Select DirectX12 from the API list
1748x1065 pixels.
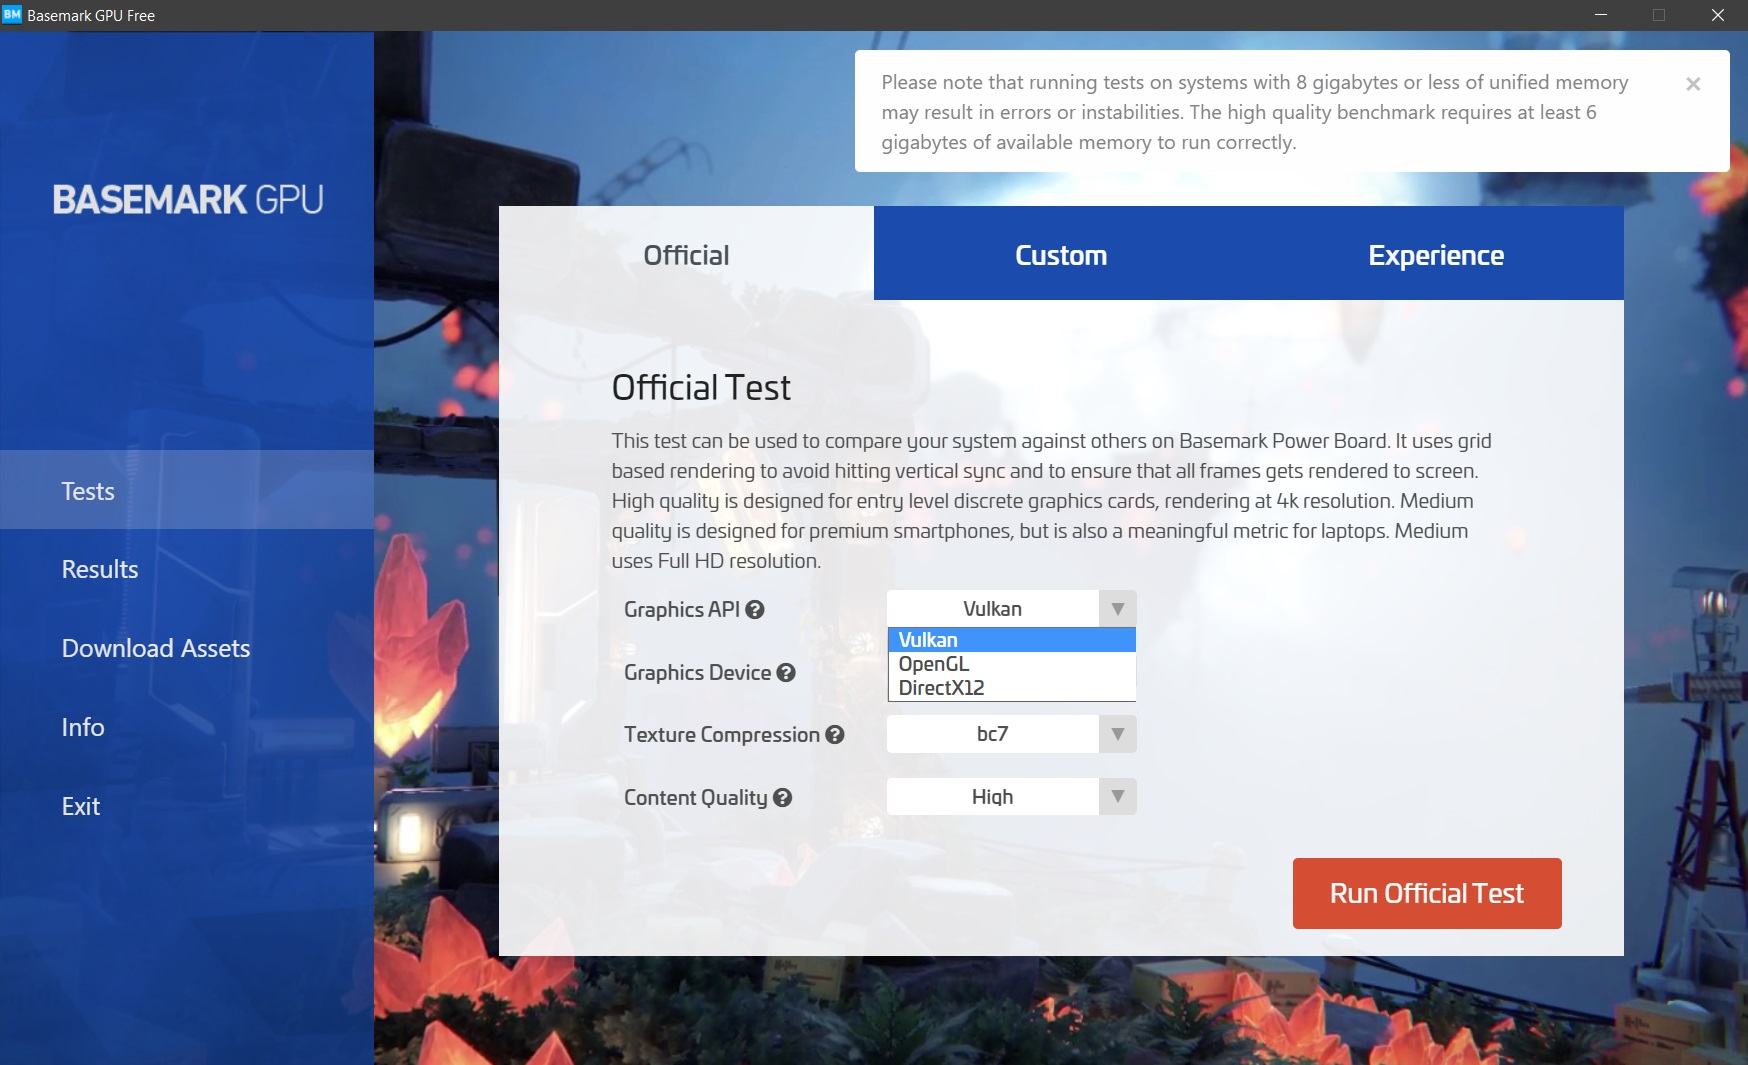(x=1011, y=688)
